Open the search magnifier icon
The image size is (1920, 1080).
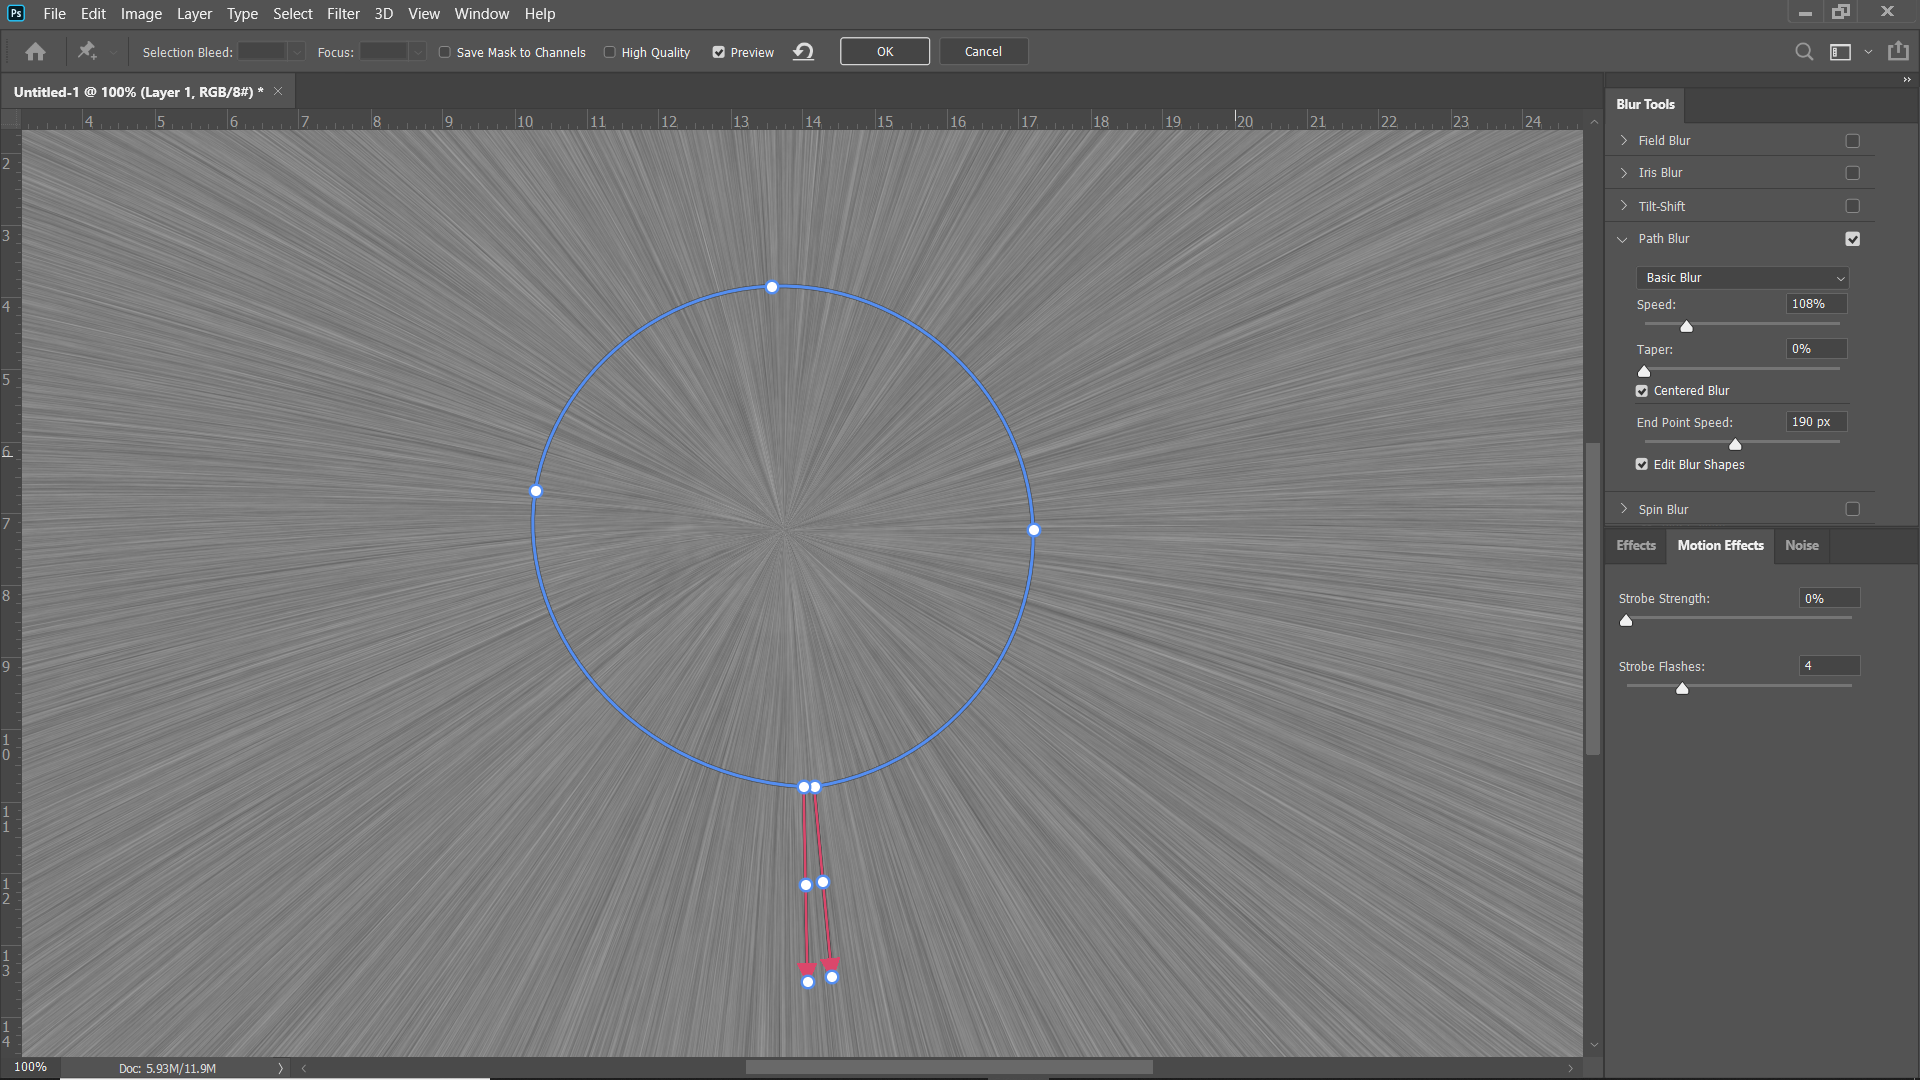(1804, 52)
